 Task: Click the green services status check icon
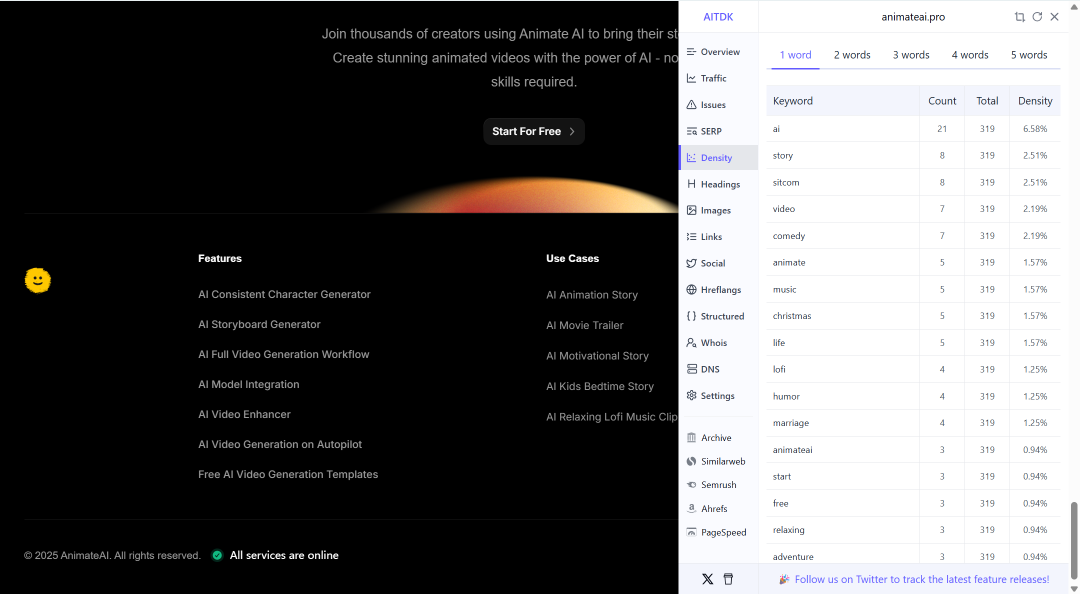tap(217, 555)
